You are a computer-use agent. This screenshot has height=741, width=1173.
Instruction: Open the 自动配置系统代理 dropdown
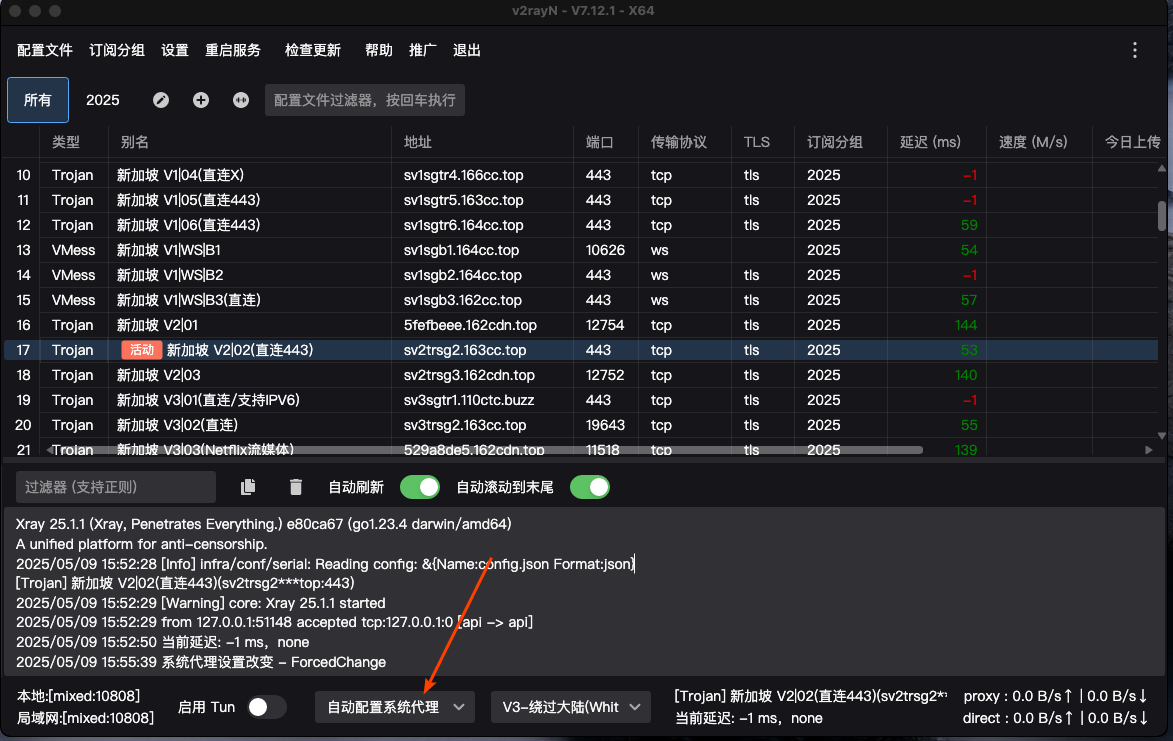click(395, 707)
